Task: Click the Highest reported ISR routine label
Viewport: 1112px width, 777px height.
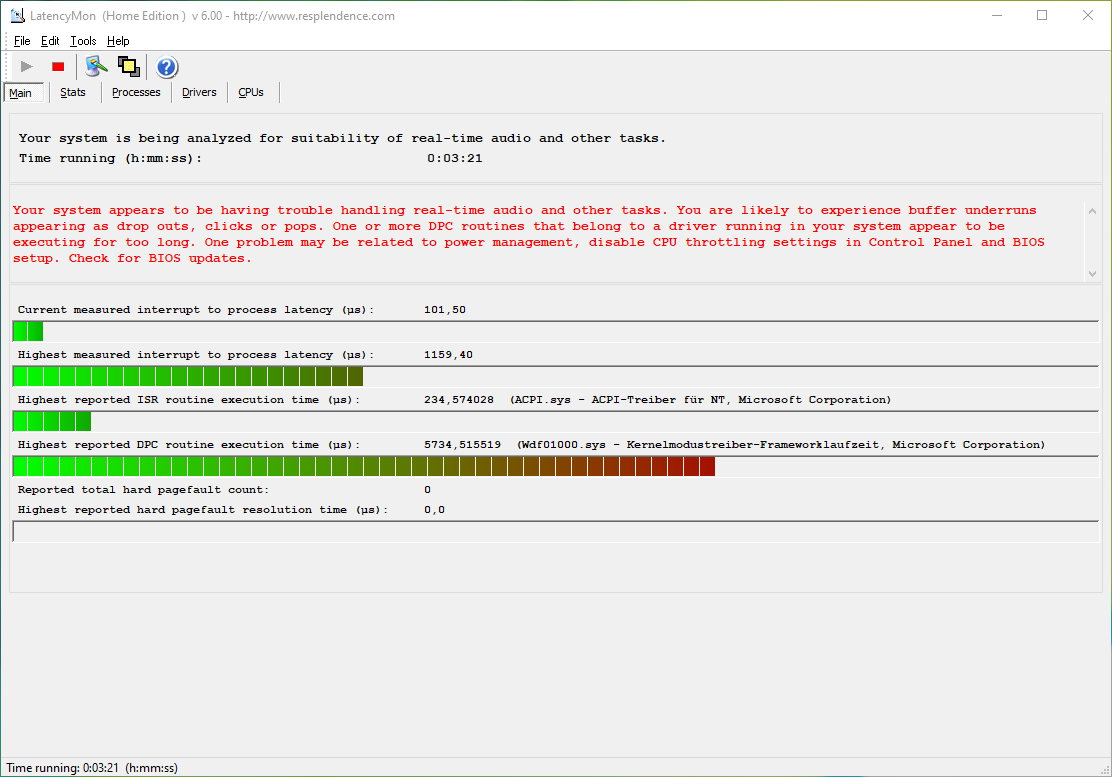Action: tap(189, 400)
